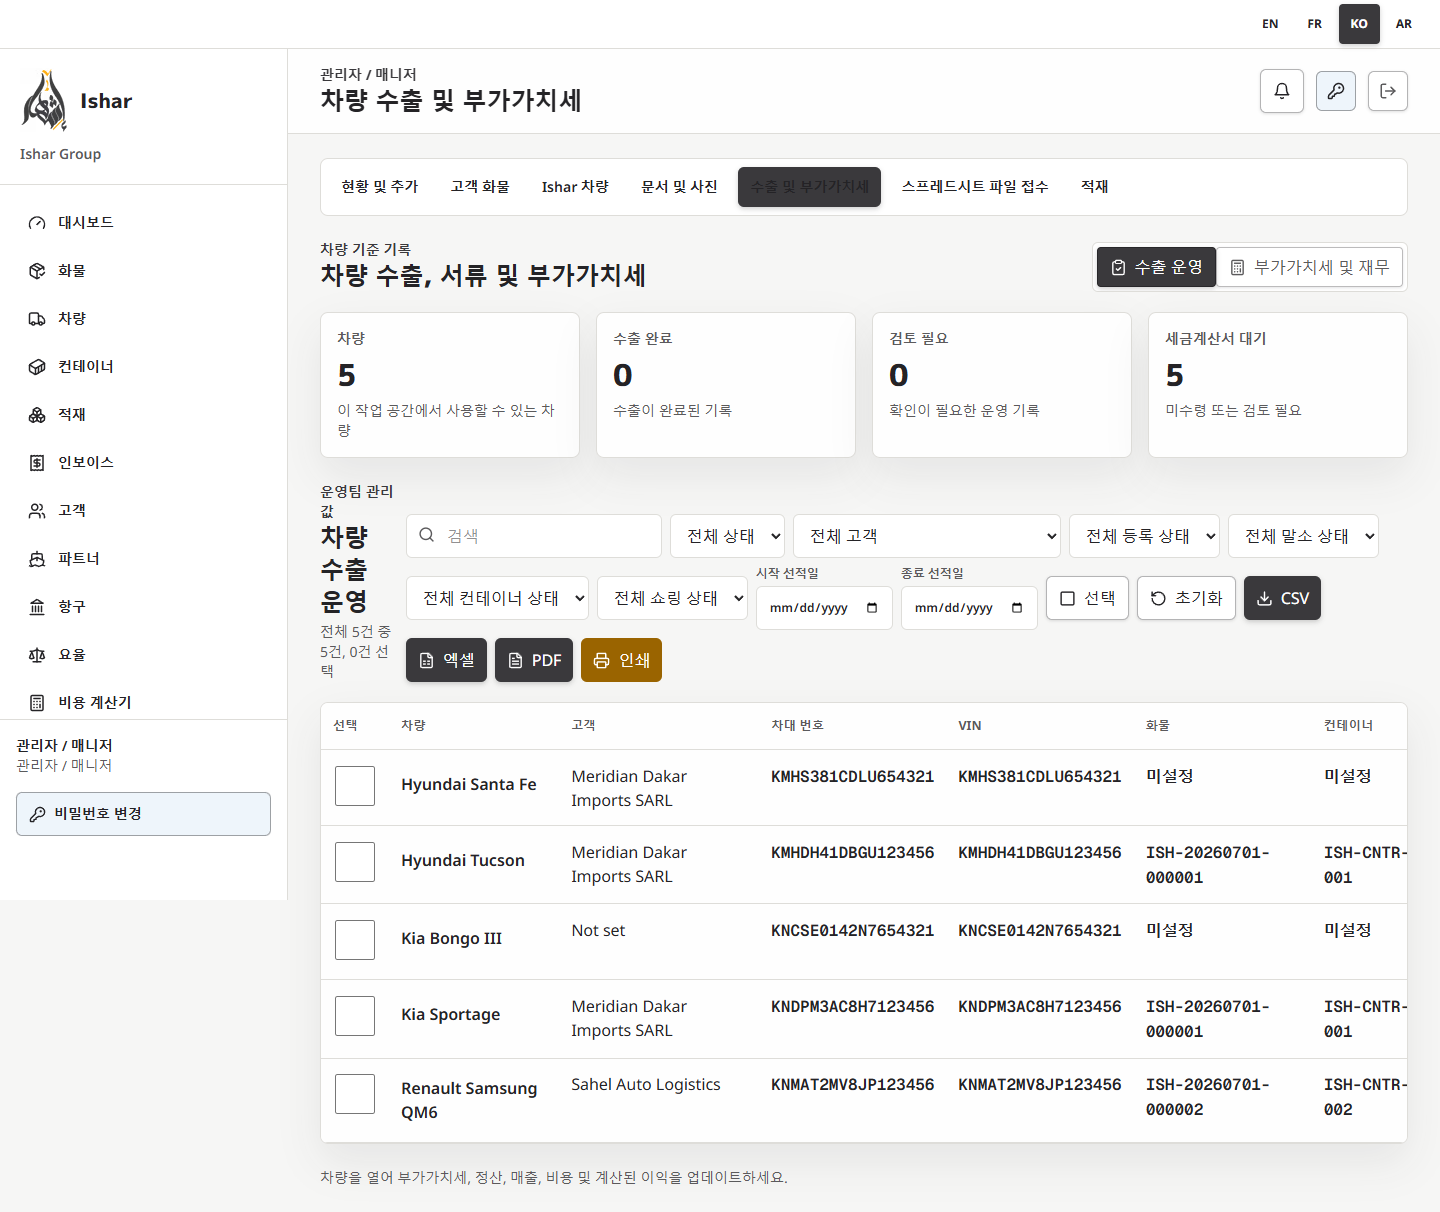Image resolution: width=1440 pixels, height=1212 pixels.
Task: Click the key icon in header
Action: pos(1336,91)
